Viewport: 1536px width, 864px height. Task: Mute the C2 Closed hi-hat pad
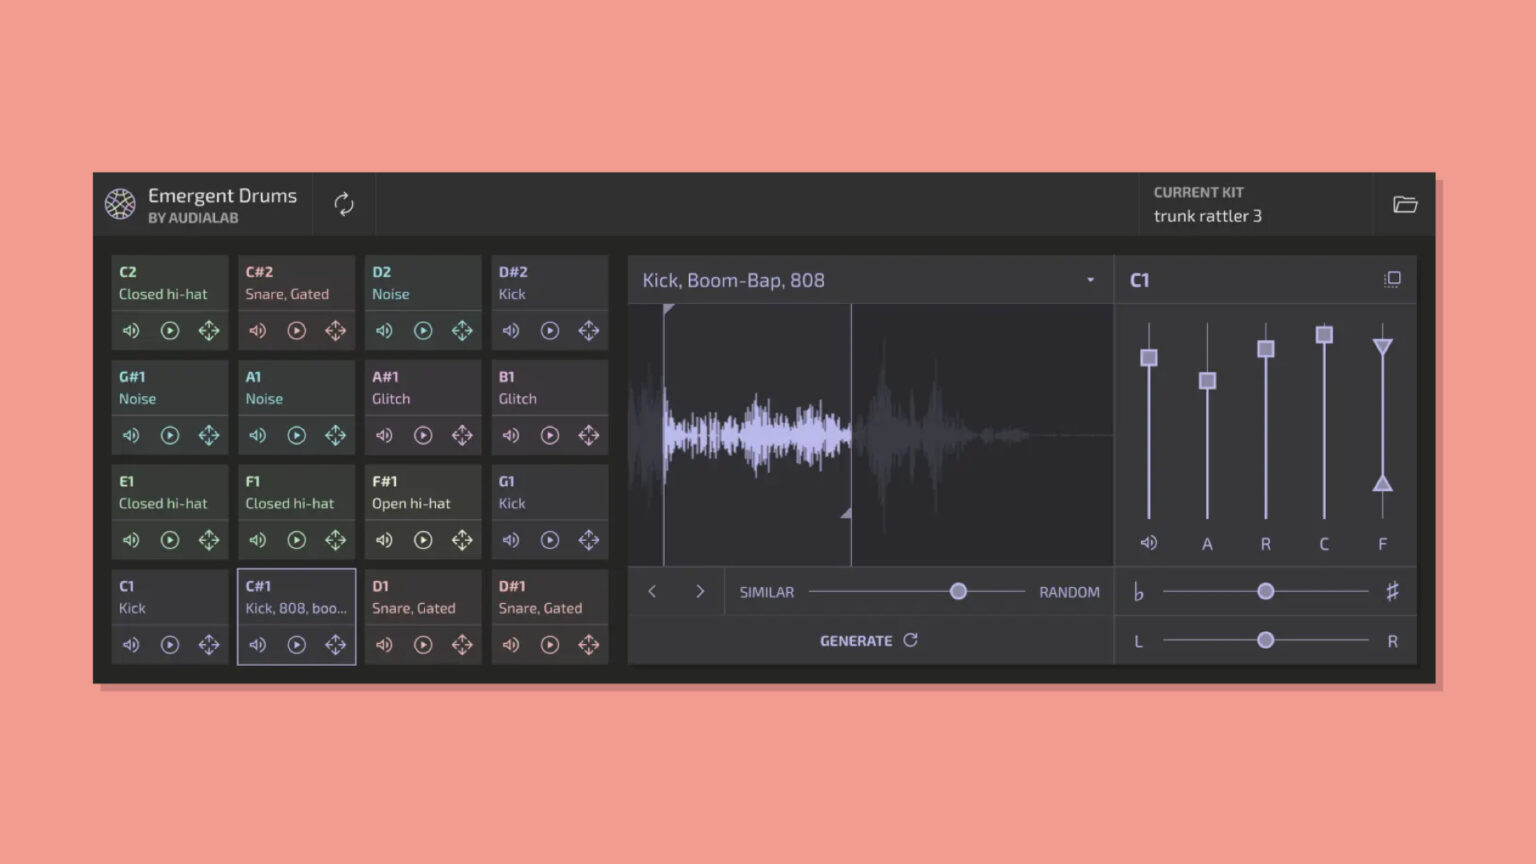click(x=131, y=331)
